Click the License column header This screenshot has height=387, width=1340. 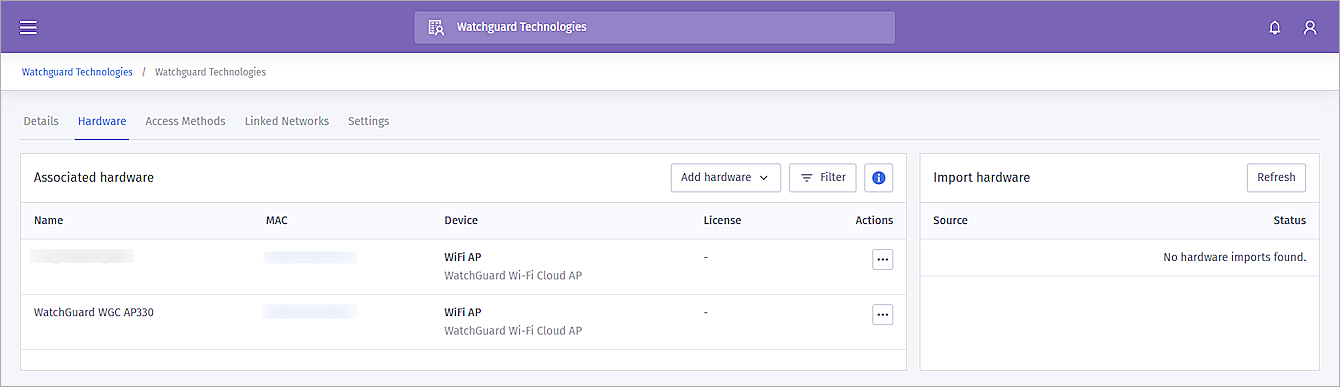722,220
